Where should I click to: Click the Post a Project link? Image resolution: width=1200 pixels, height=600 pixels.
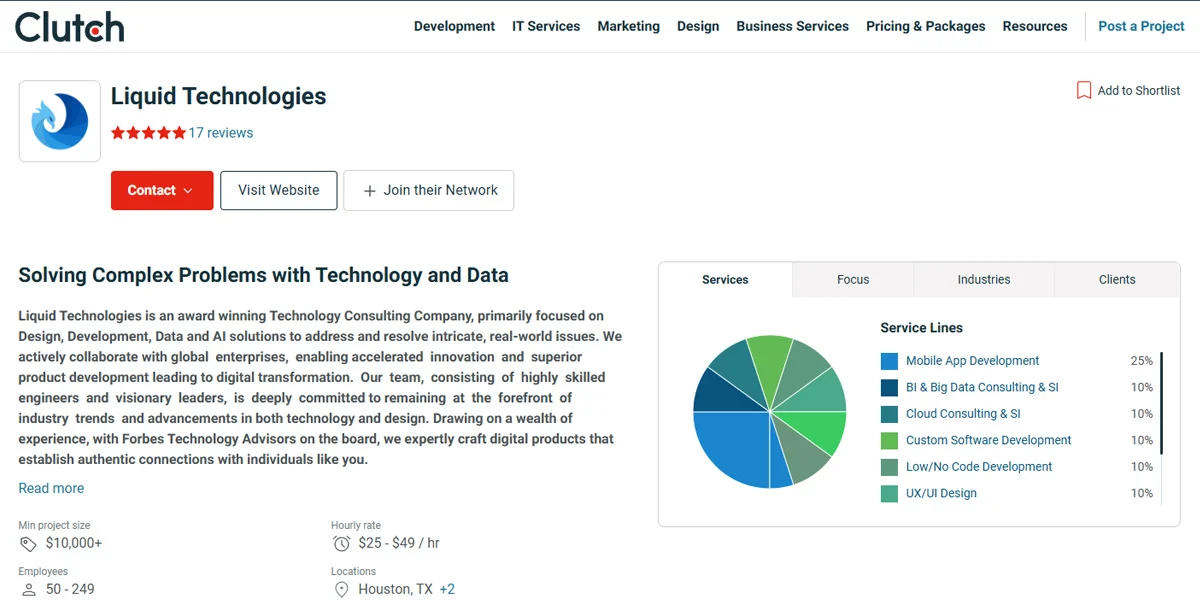coord(1141,26)
